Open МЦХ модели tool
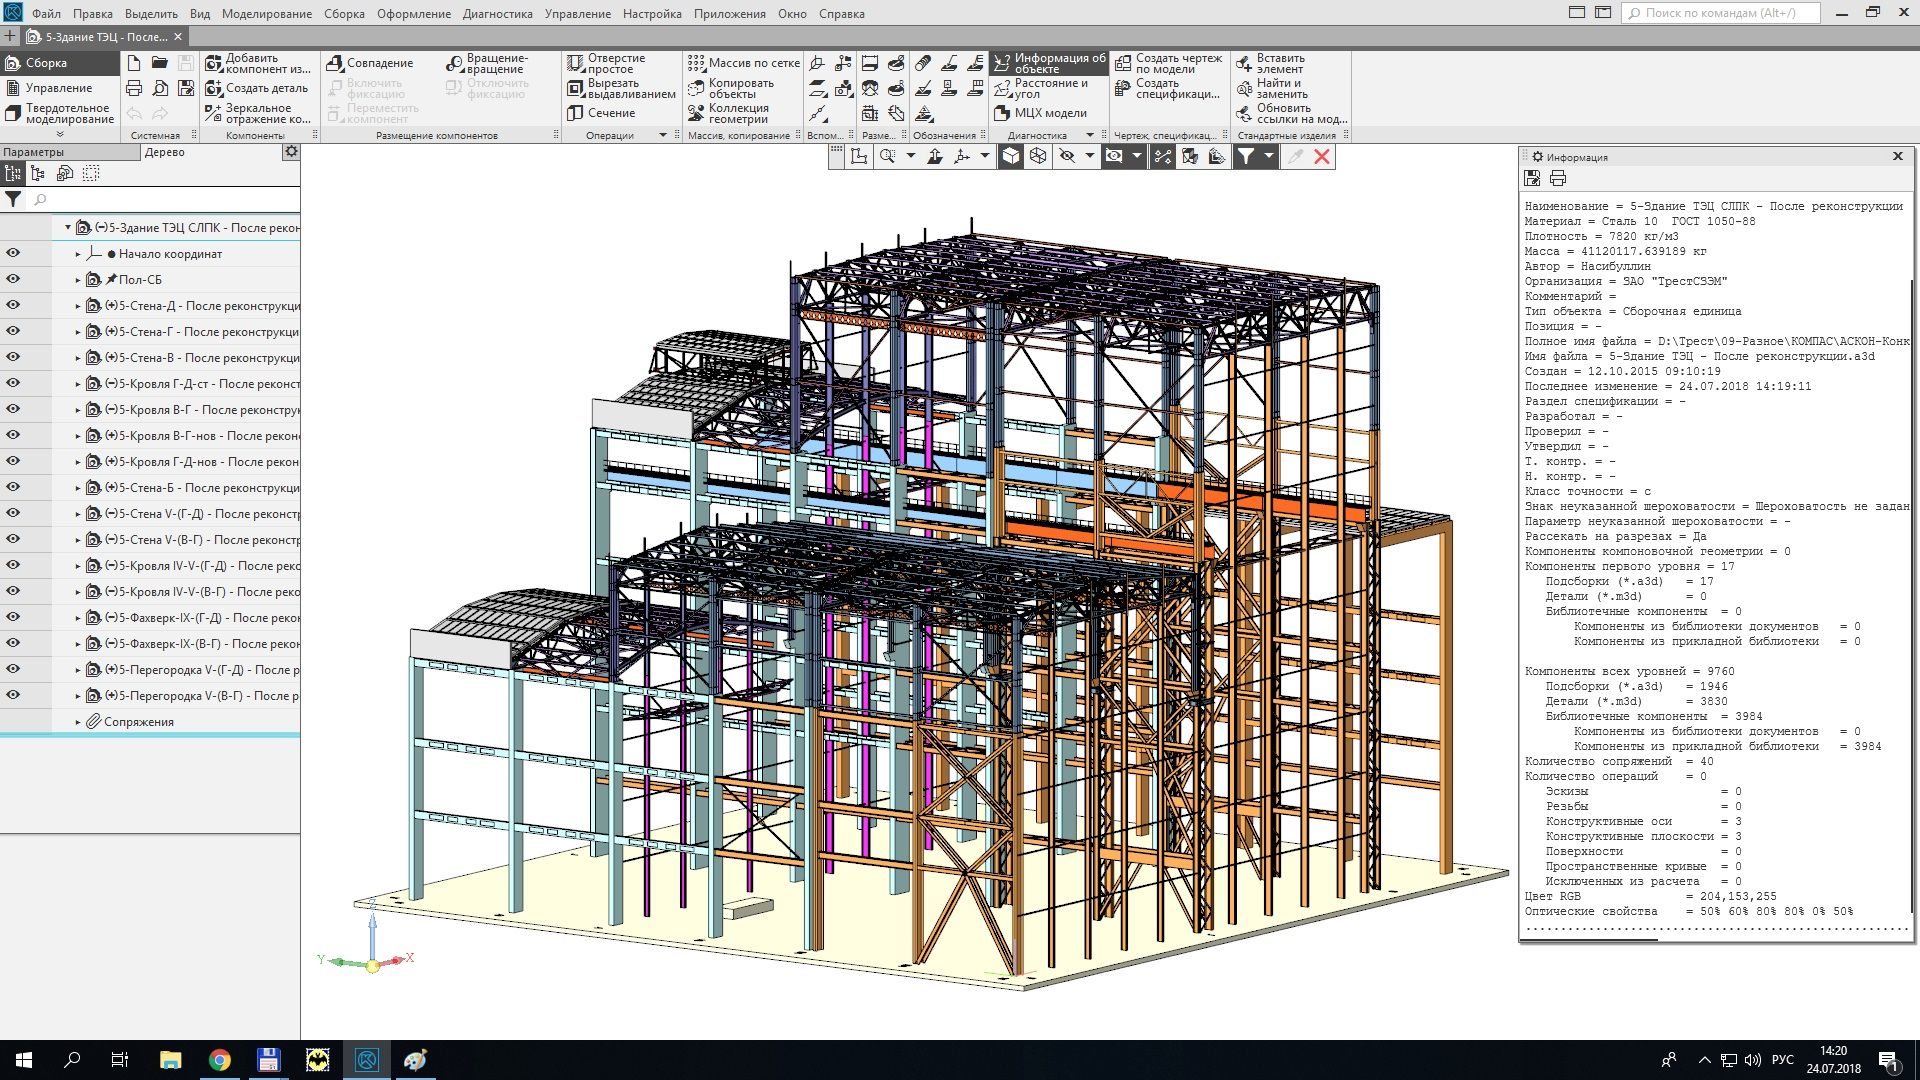The width and height of the screenshot is (1920, 1080). pyautogui.click(x=1040, y=113)
